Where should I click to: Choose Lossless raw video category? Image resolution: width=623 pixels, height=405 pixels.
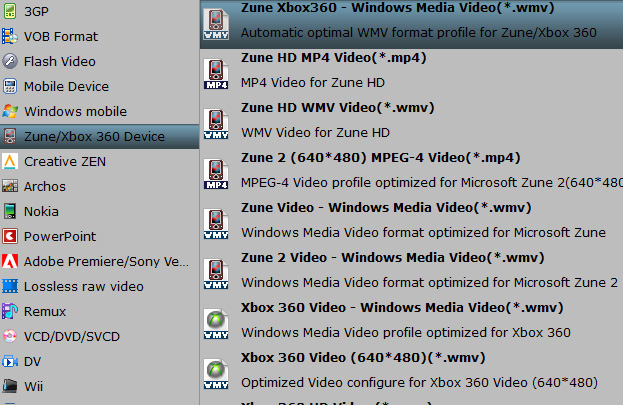99,286
